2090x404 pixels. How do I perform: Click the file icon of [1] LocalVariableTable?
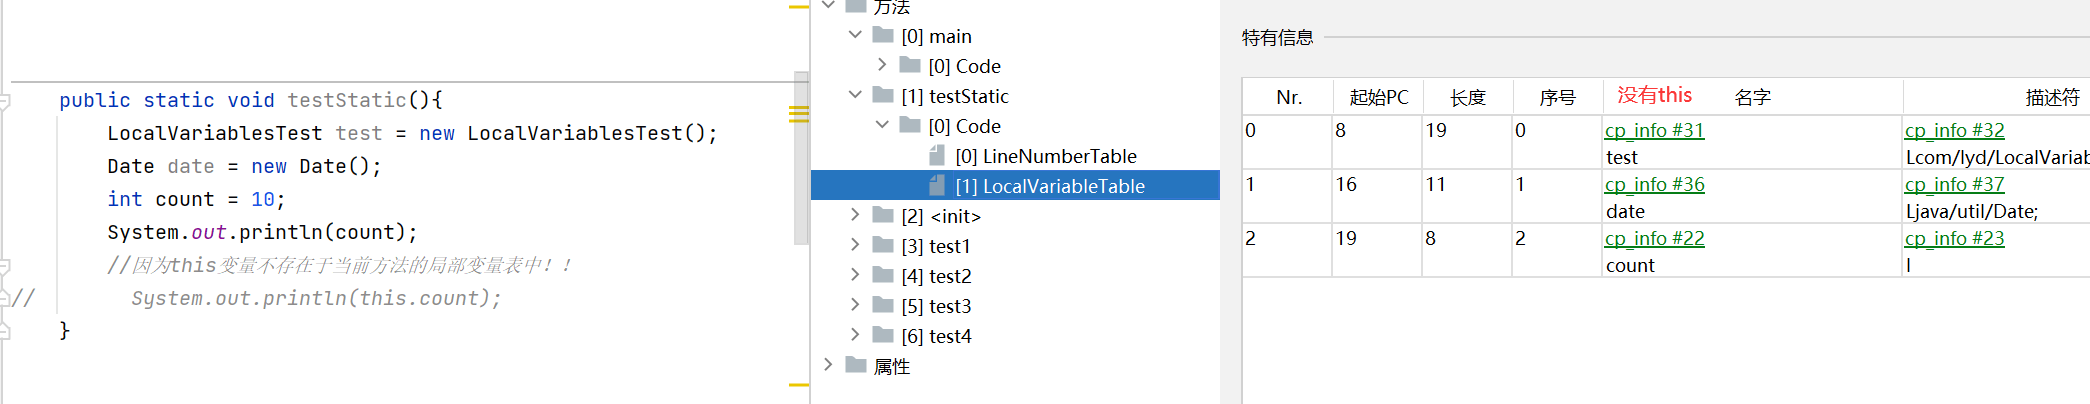click(x=937, y=185)
